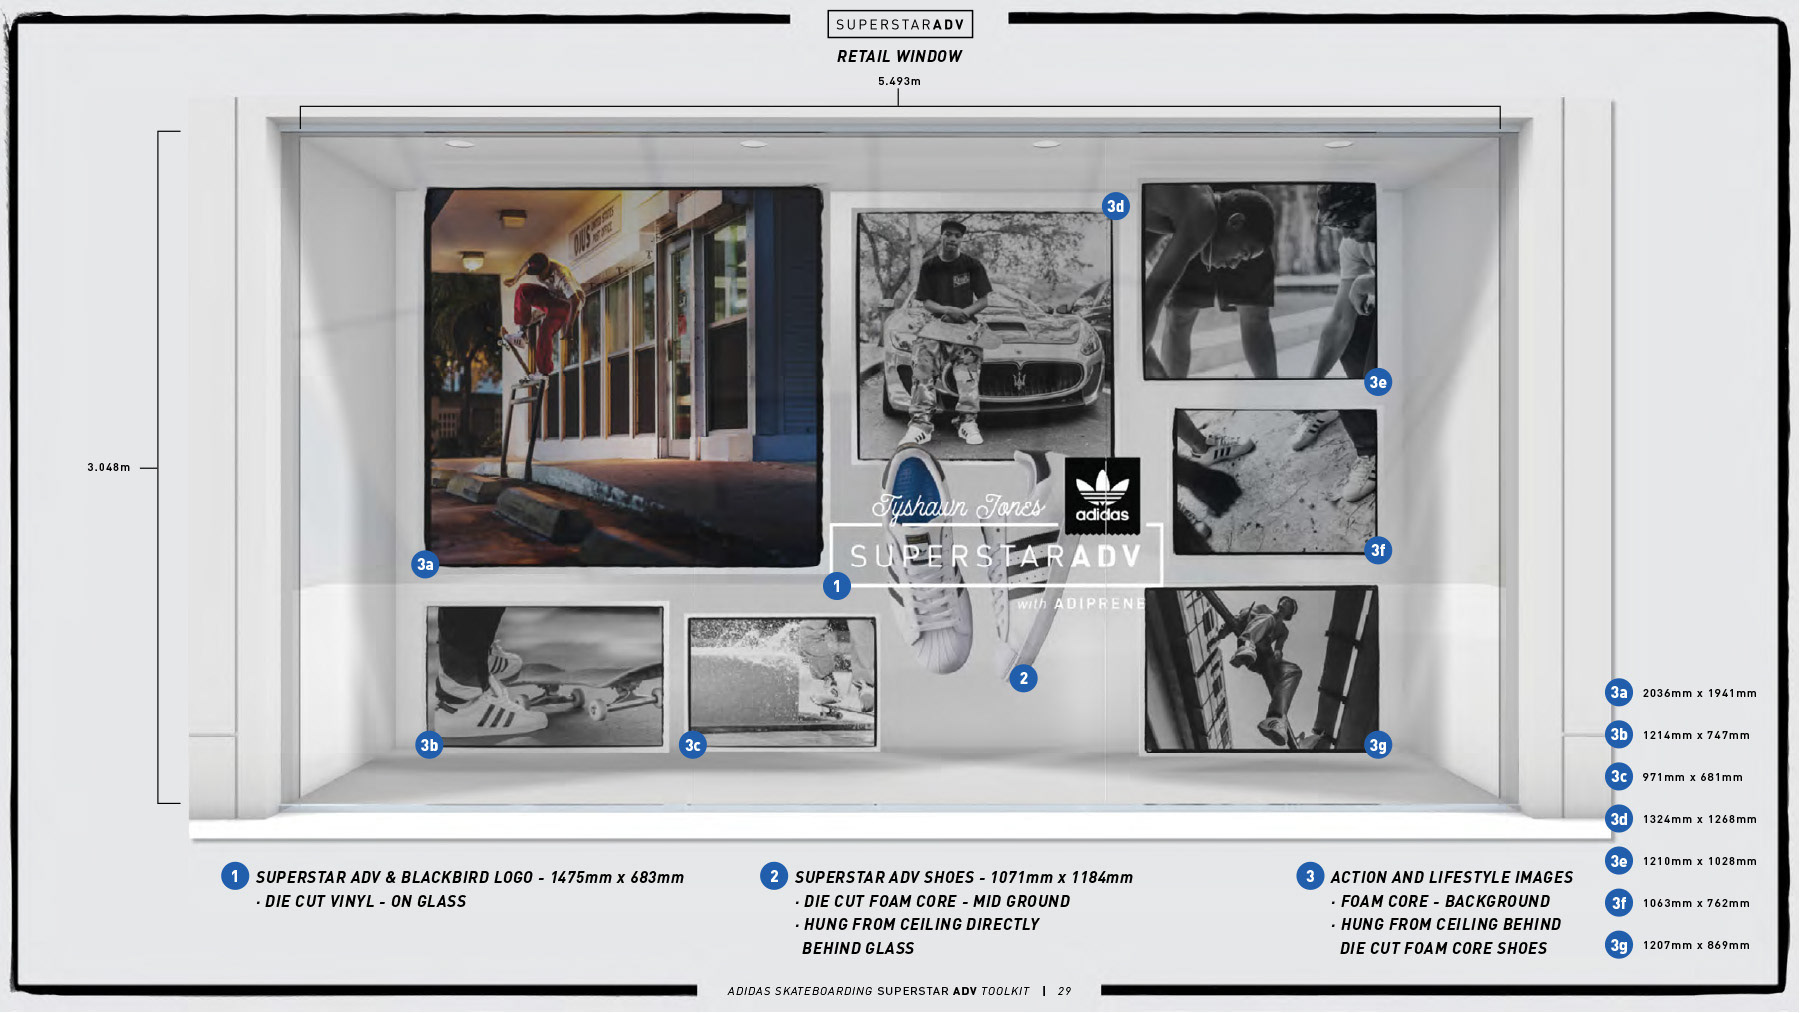Click badge 1 next to the Blackbird Logo caption
Screen dimensions: 1800x1013
point(235,876)
